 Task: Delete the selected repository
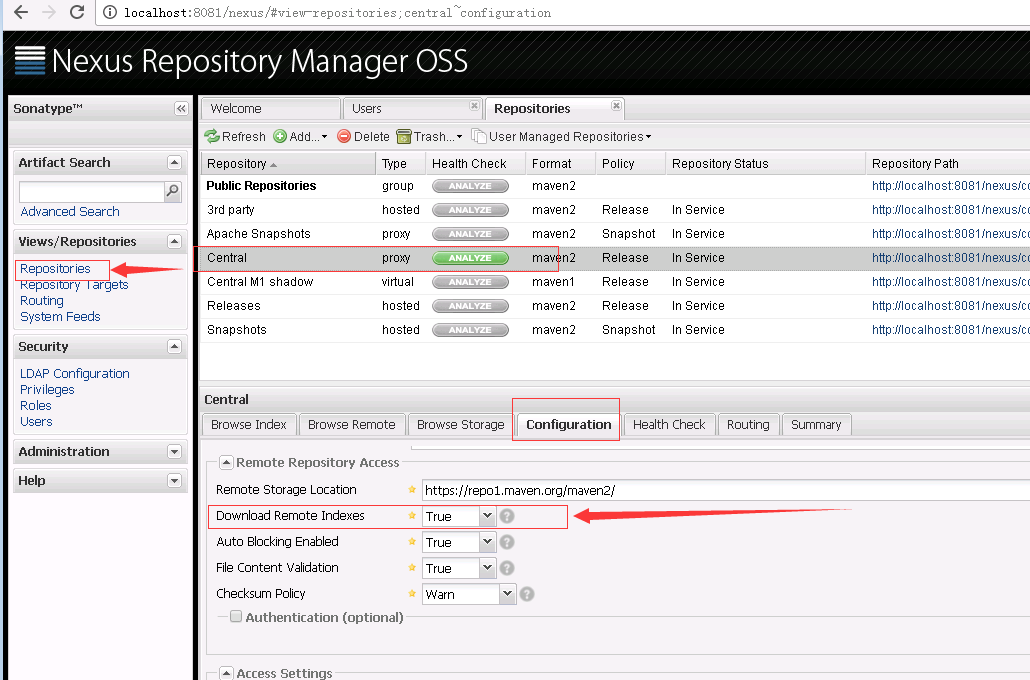[x=363, y=137]
